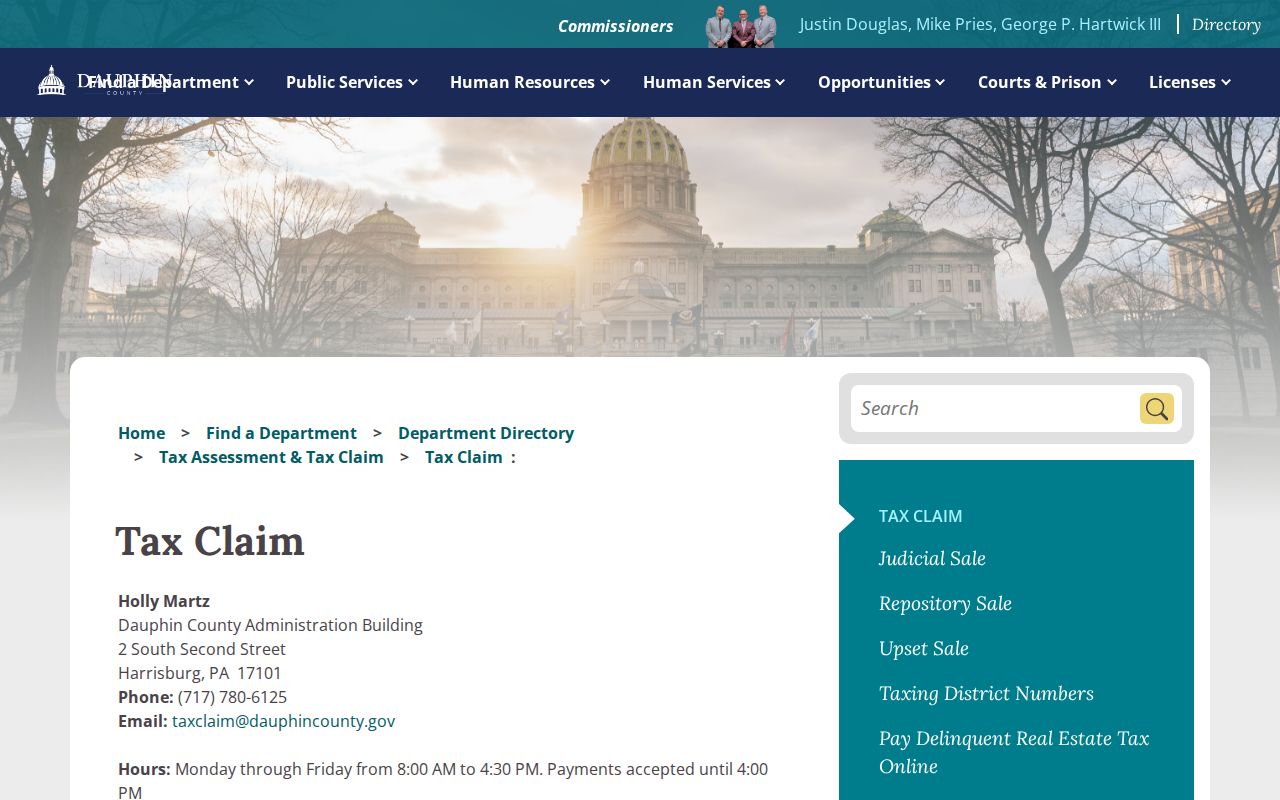Image resolution: width=1280 pixels, height=800 pixels.
Task: Open Repository Sale sidebar item
Action: click(945, 604)
